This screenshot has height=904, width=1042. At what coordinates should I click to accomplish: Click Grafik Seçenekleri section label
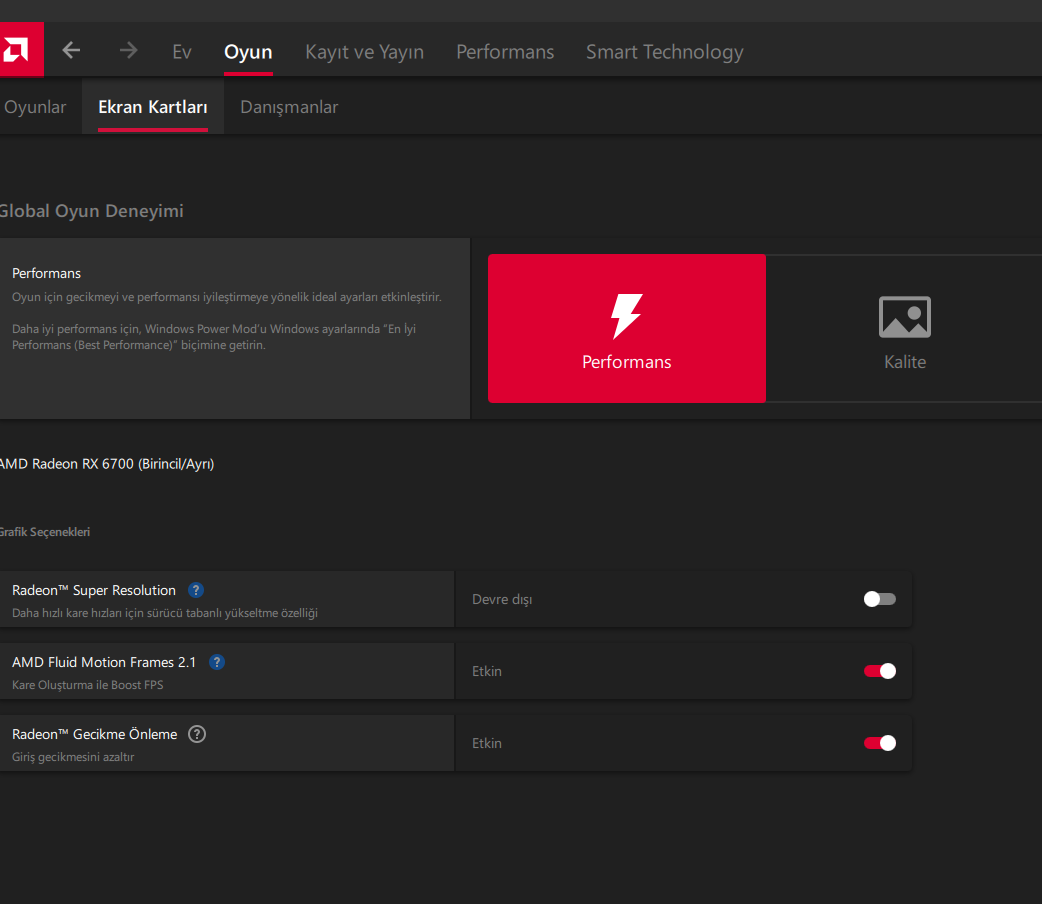[x=45, y=532]
